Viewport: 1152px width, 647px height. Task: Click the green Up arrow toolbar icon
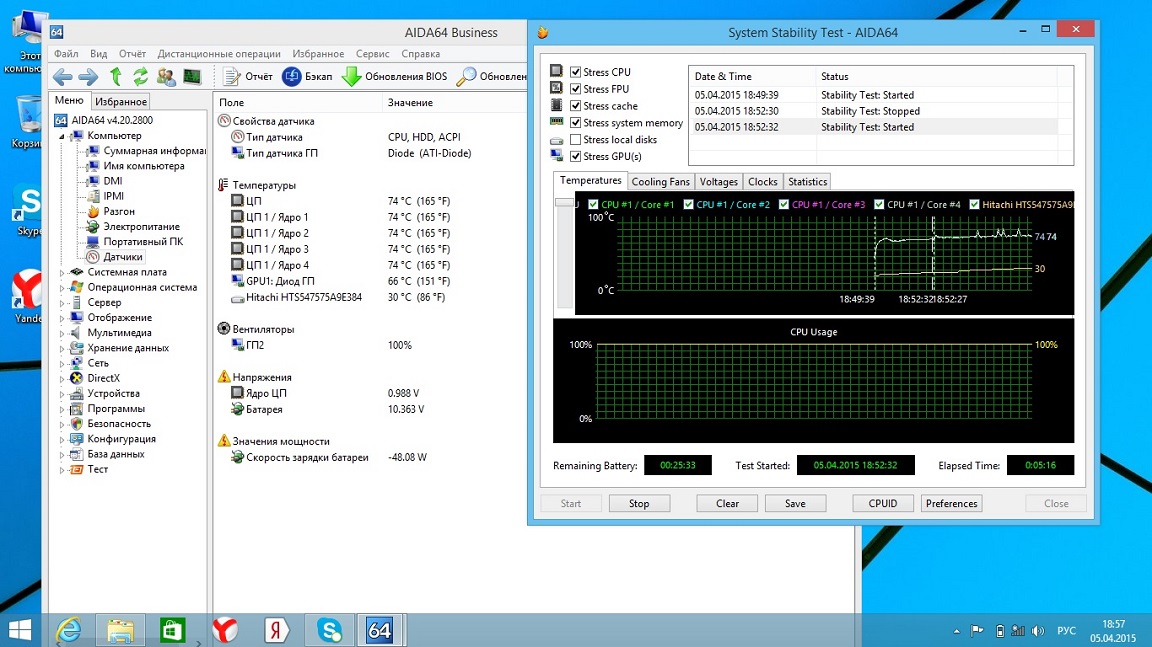pyautogui.click(x=116, y=77)
